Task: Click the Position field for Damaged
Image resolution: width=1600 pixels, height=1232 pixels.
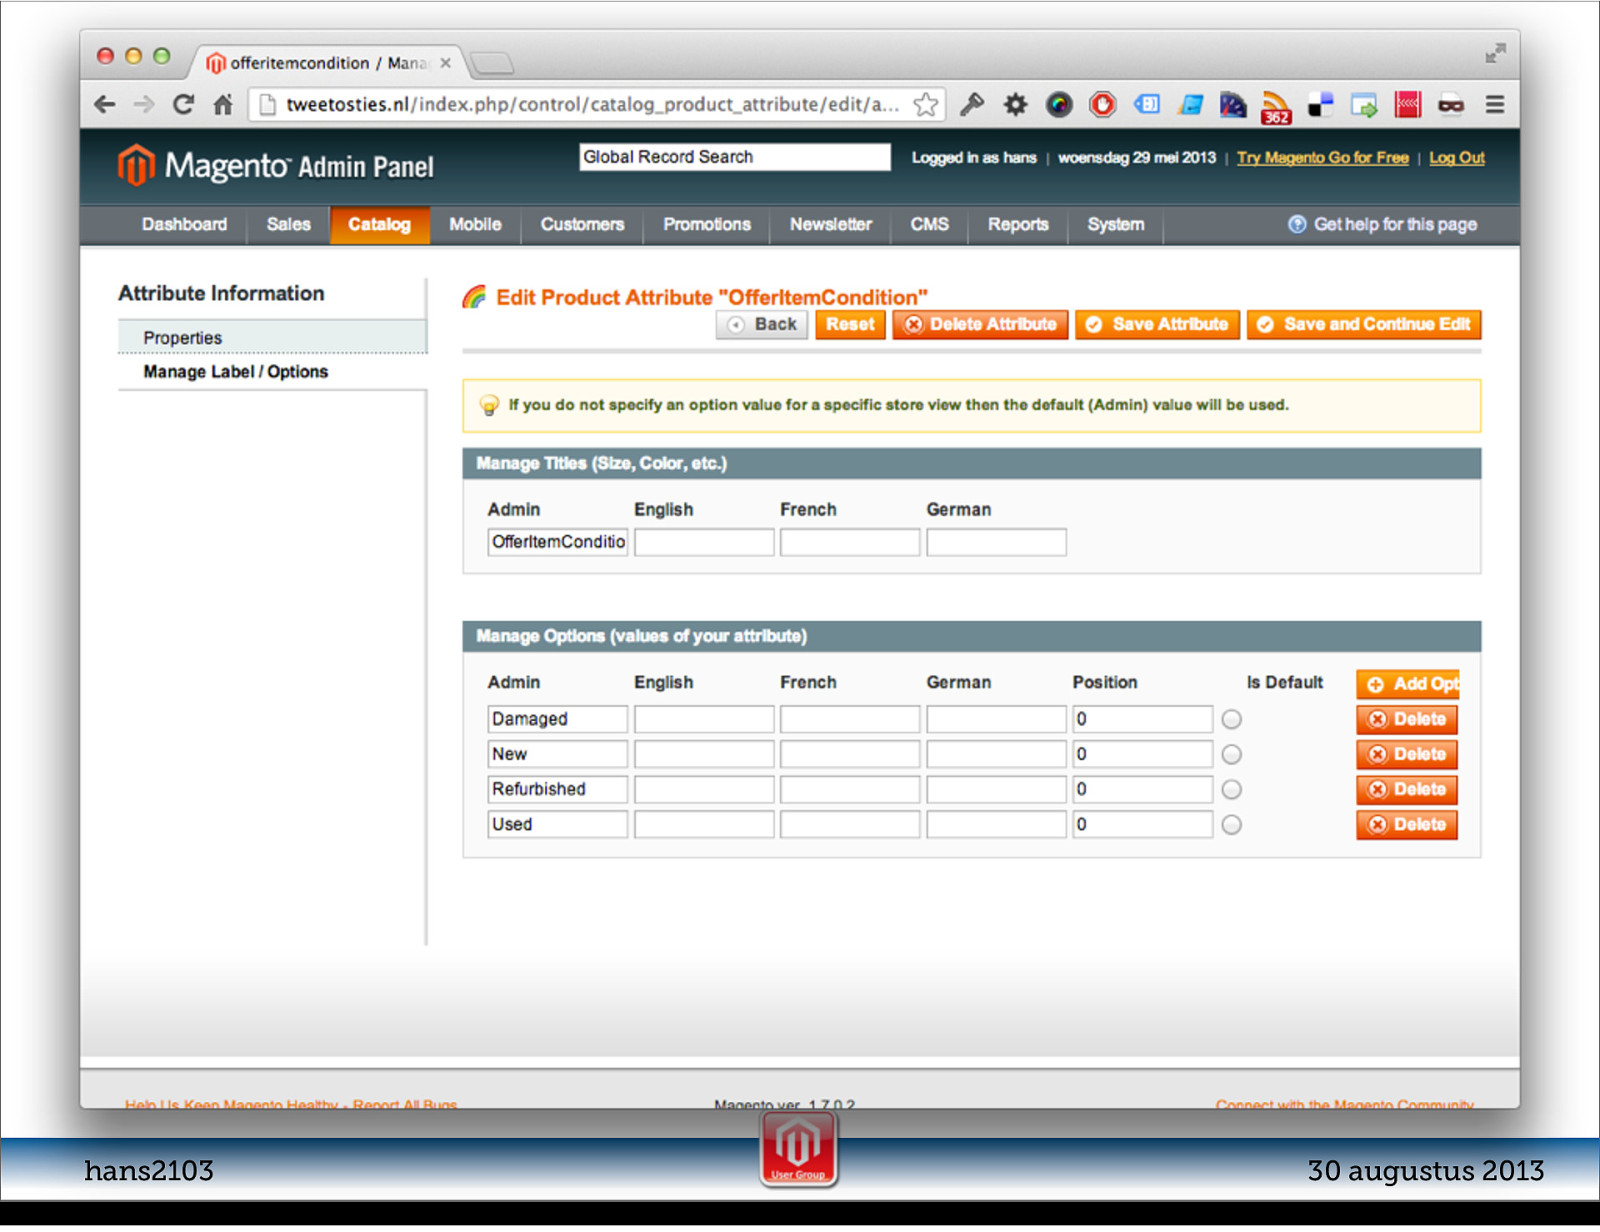Action: [x=1142, y=720]
